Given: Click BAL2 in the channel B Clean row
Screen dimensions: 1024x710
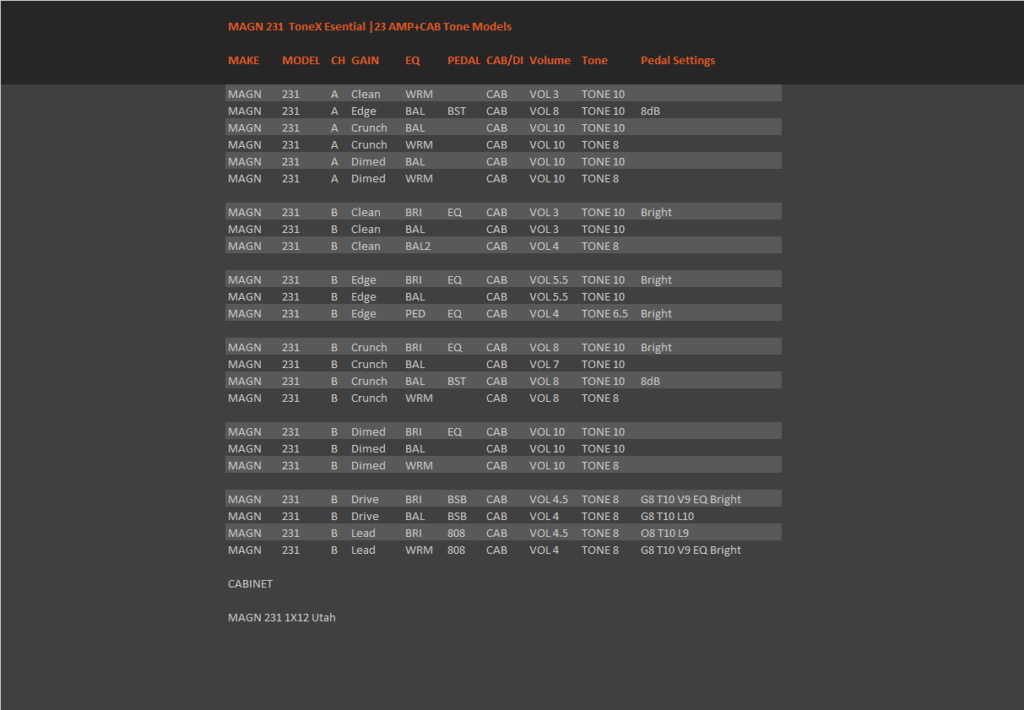Looking at the screenshot, I should 418,246.
